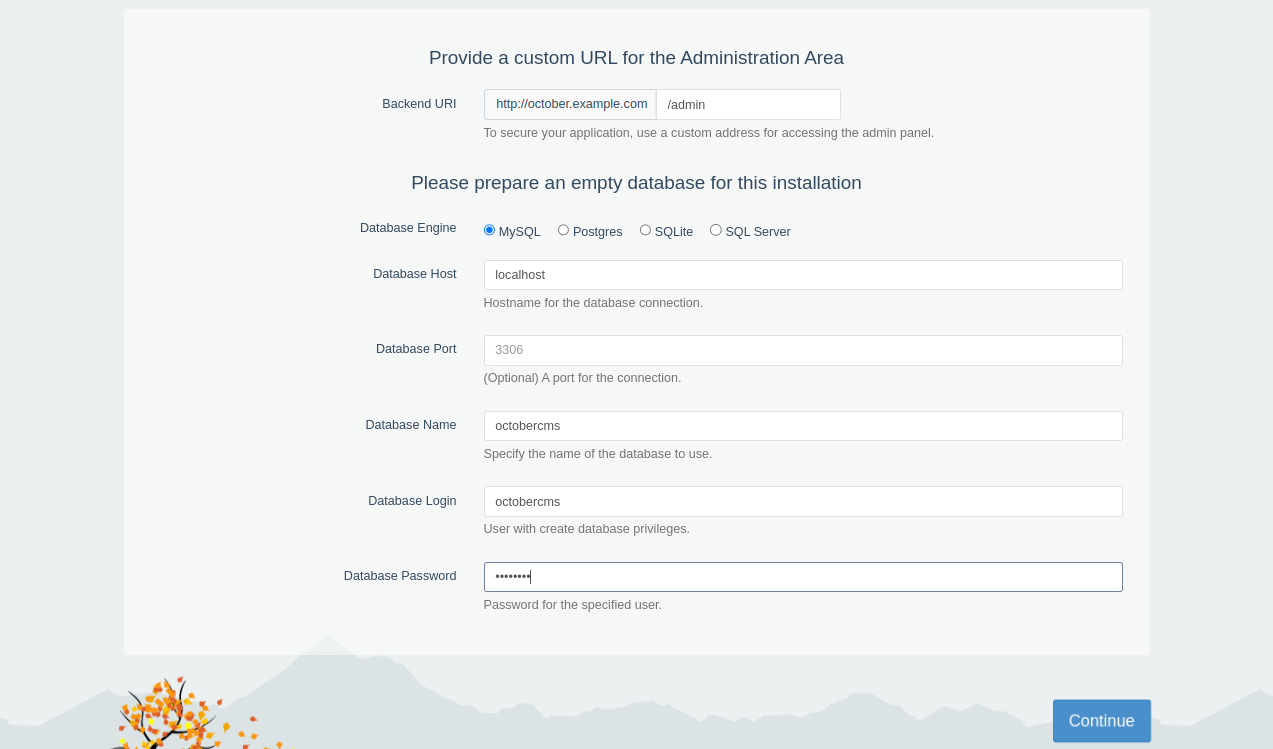Click the octobercms Database Login text box
The width and height of the screenshot is (1273, 749).
tap(802, 501)
